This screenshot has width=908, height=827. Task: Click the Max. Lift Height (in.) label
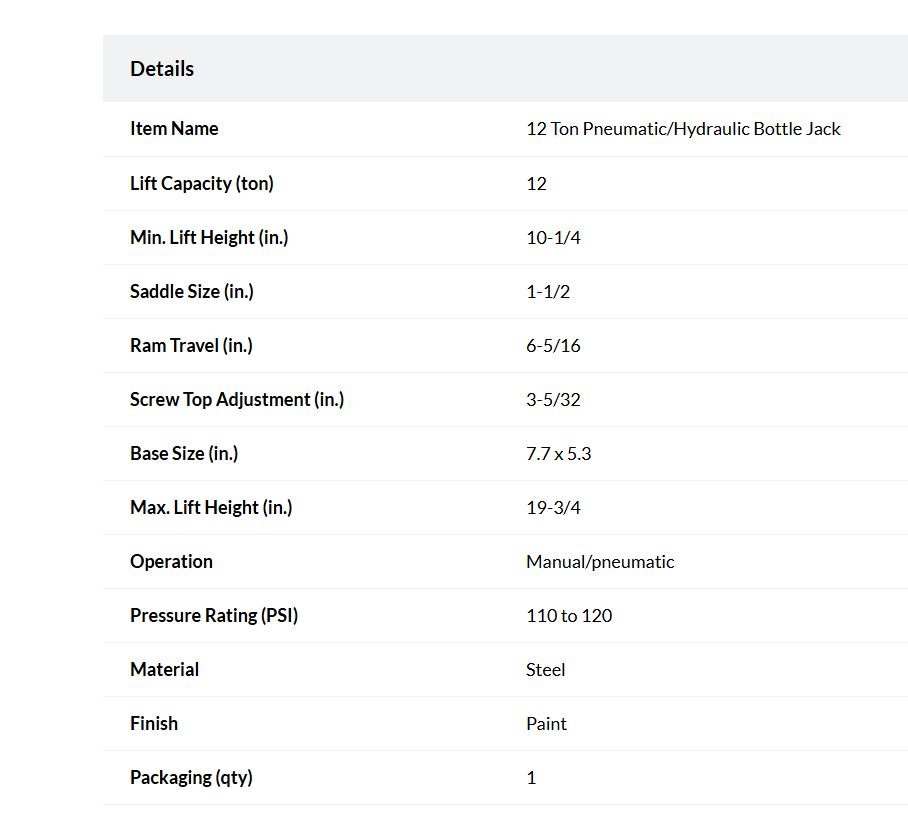point(211,507)
